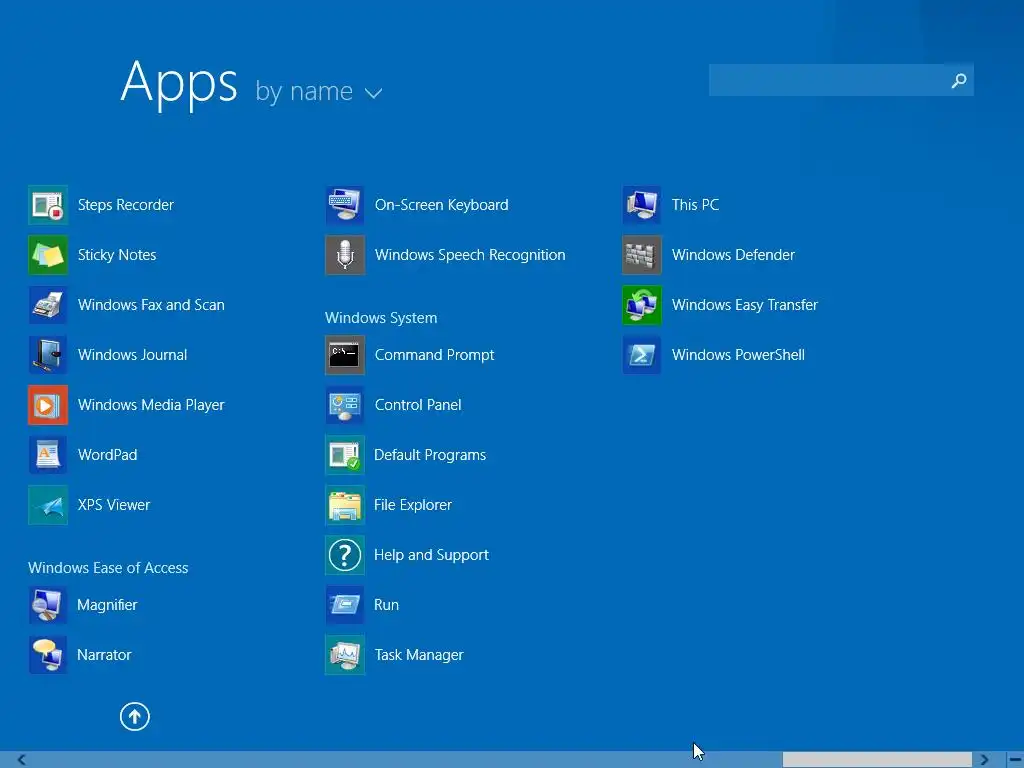1024x768 pixels.
Task: Open the Command Prompt icon
Action: [x=345, y=355]
